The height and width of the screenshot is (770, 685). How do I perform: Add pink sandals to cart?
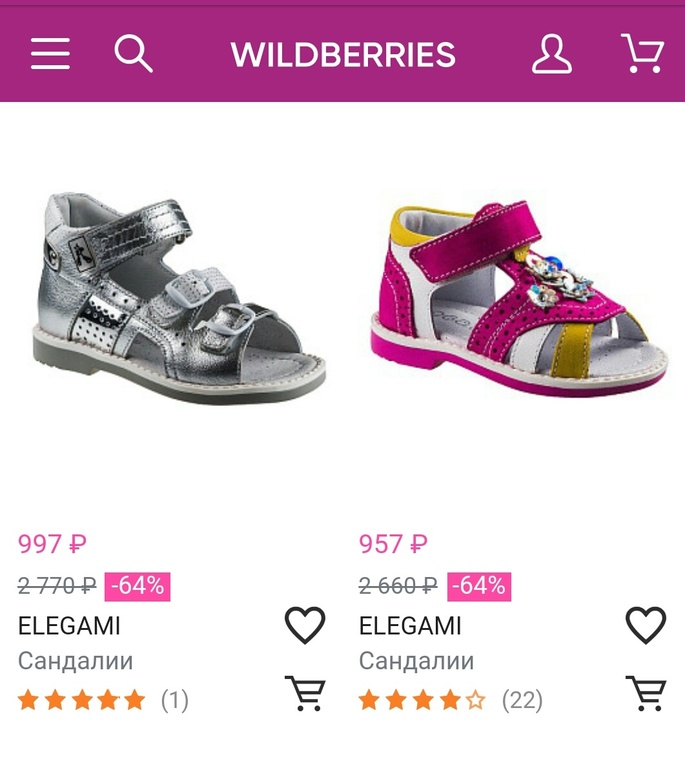(x=646, y=693)
